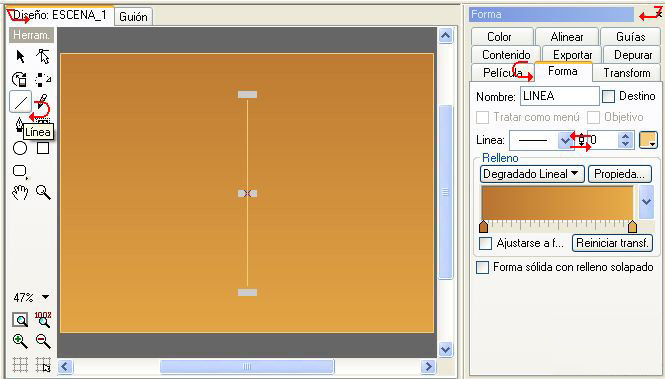Expand the line style dropdown

tap(565, 140)
